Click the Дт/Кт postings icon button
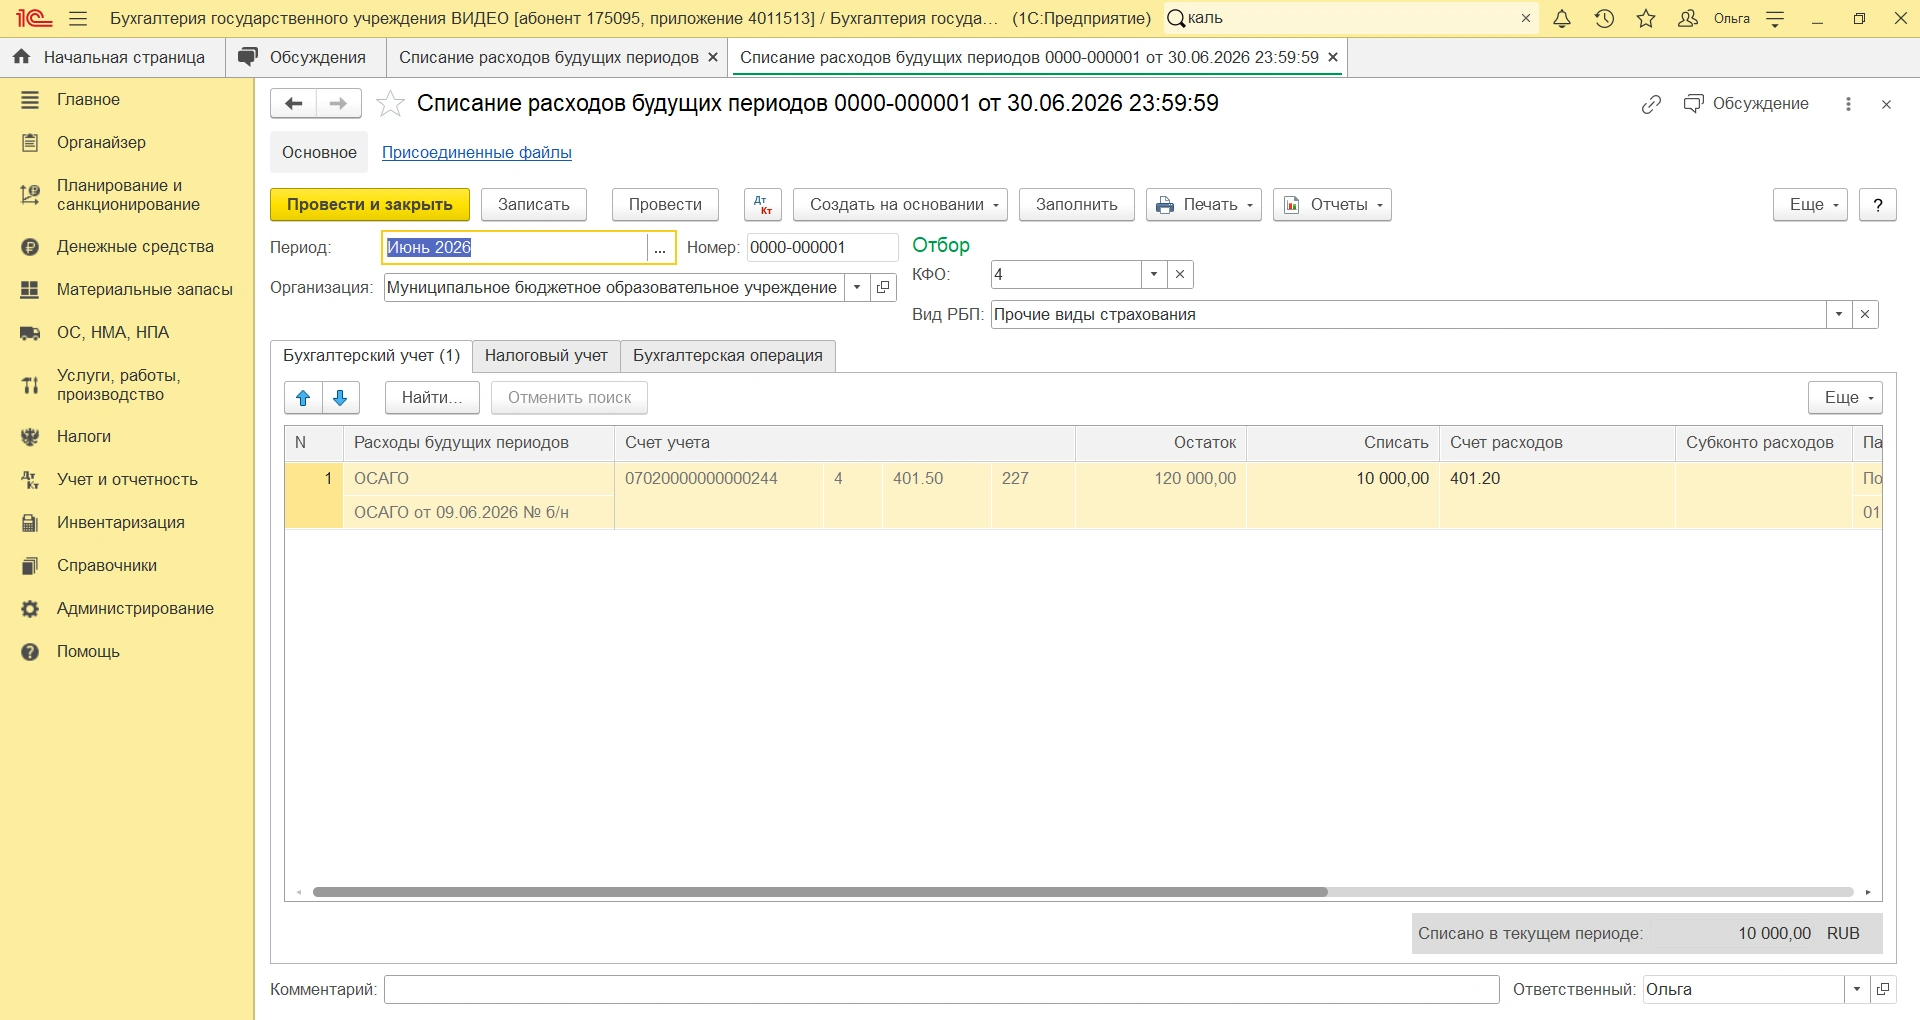The height and width of the screenshot is (1020, 1920). coord(762,205)
